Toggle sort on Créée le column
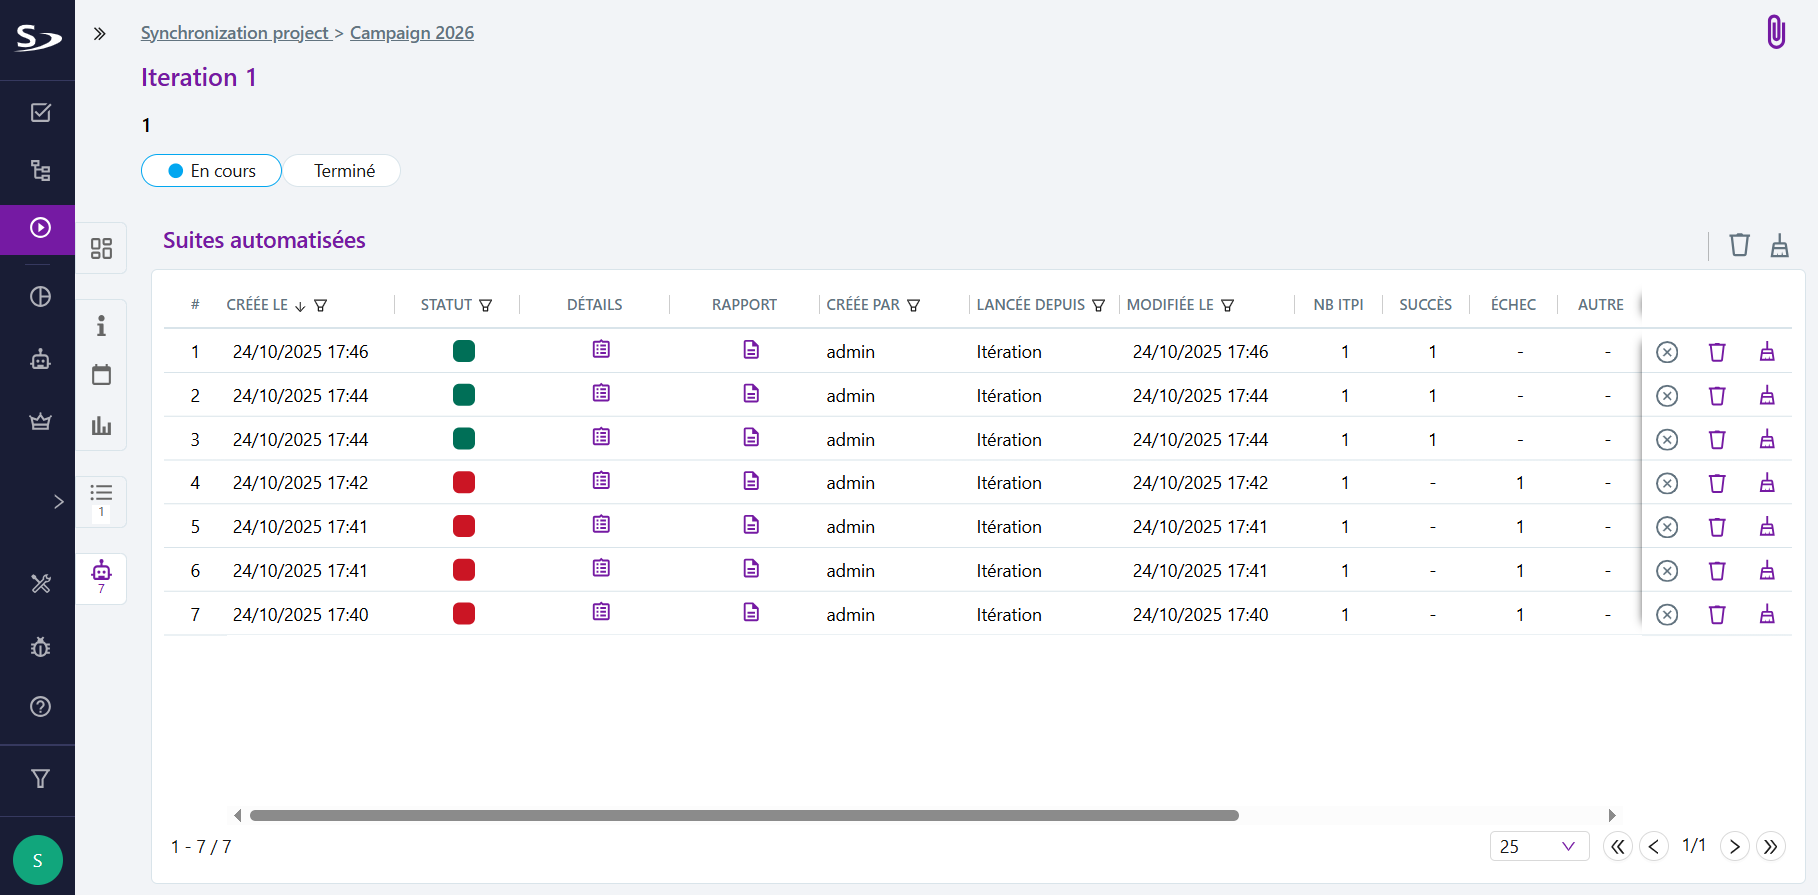This screenshot has height=895, width=1818. [299, 306]
